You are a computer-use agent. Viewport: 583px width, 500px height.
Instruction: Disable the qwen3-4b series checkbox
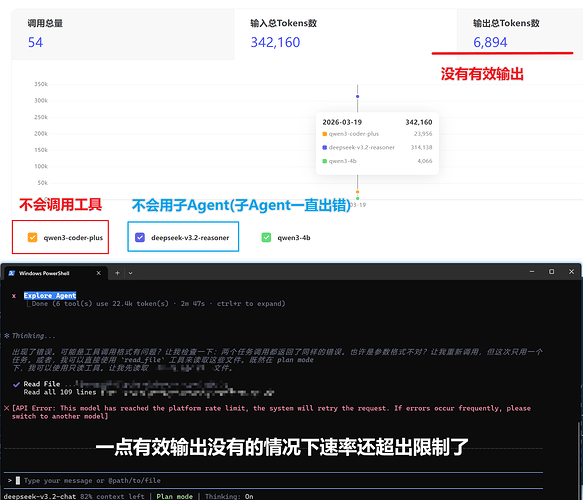(x=266, y=238)
